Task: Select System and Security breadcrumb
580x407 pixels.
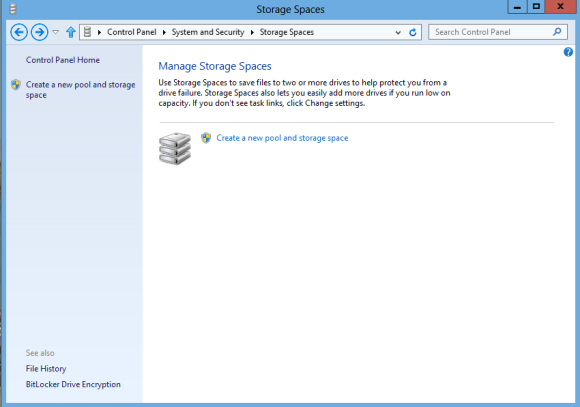Action: 208,32
